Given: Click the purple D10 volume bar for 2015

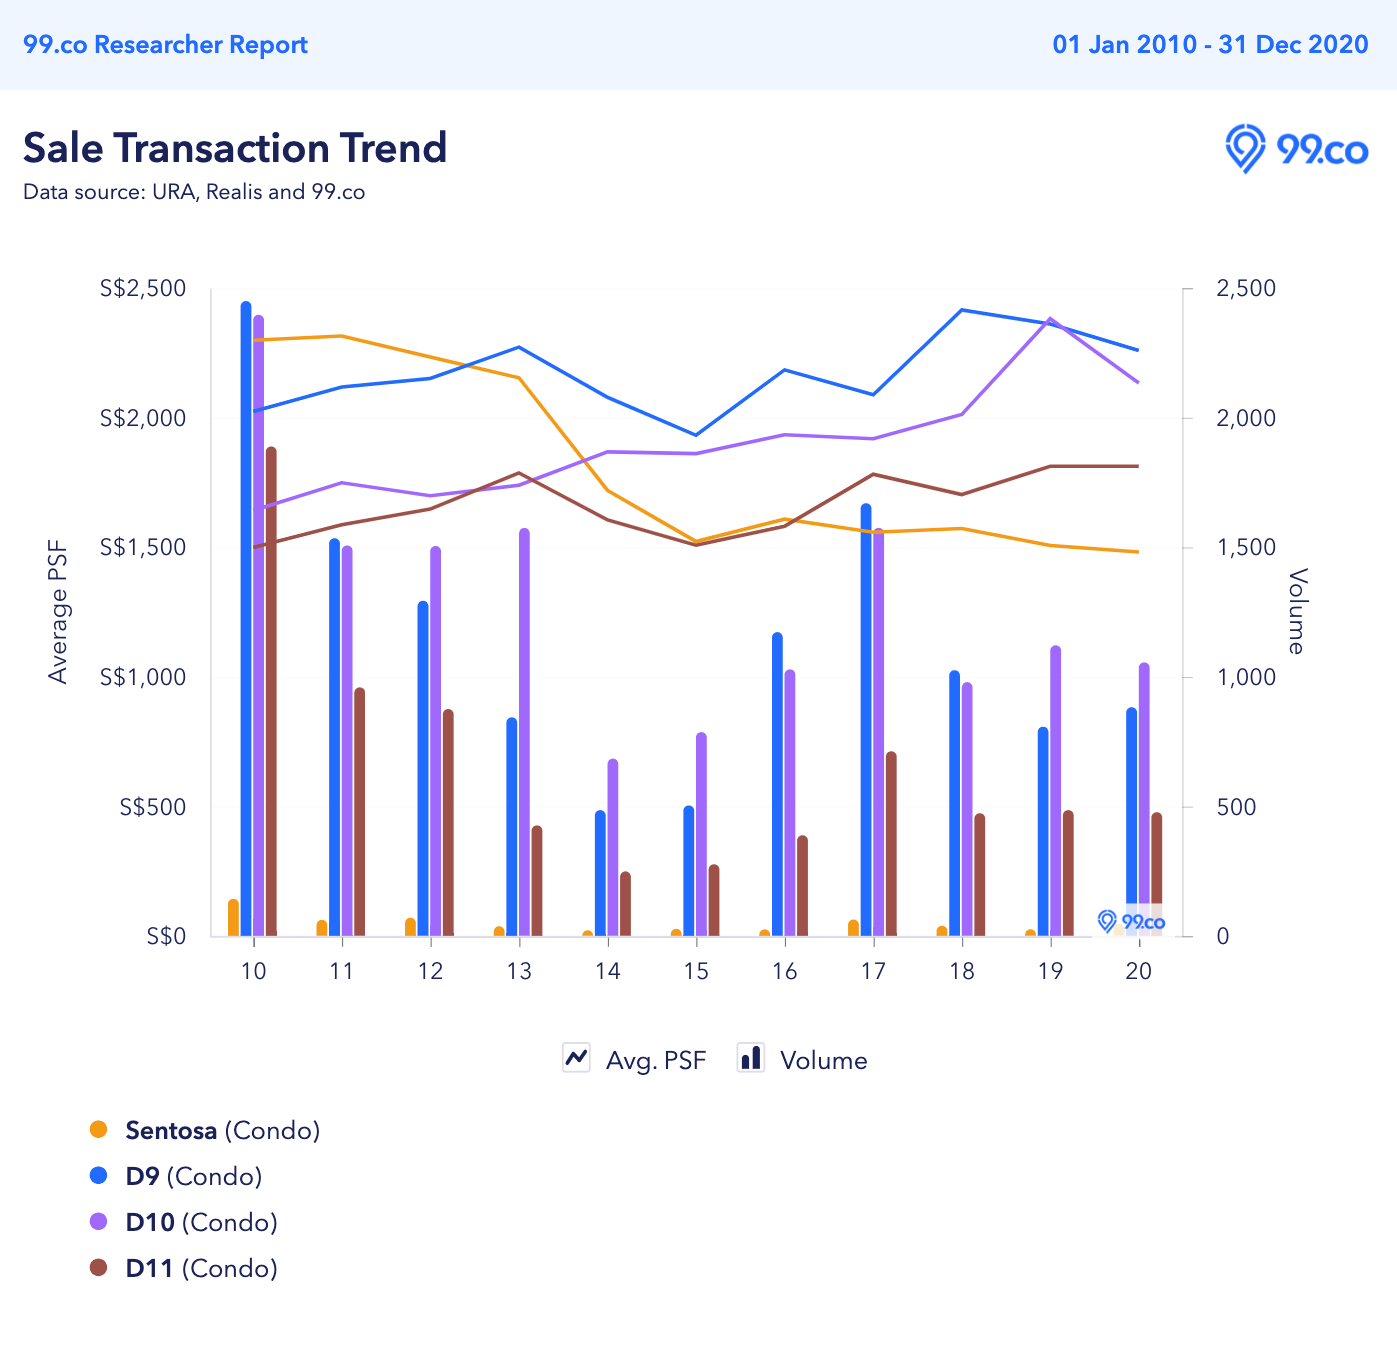Looking at the screenshot, I should [701, 835].
